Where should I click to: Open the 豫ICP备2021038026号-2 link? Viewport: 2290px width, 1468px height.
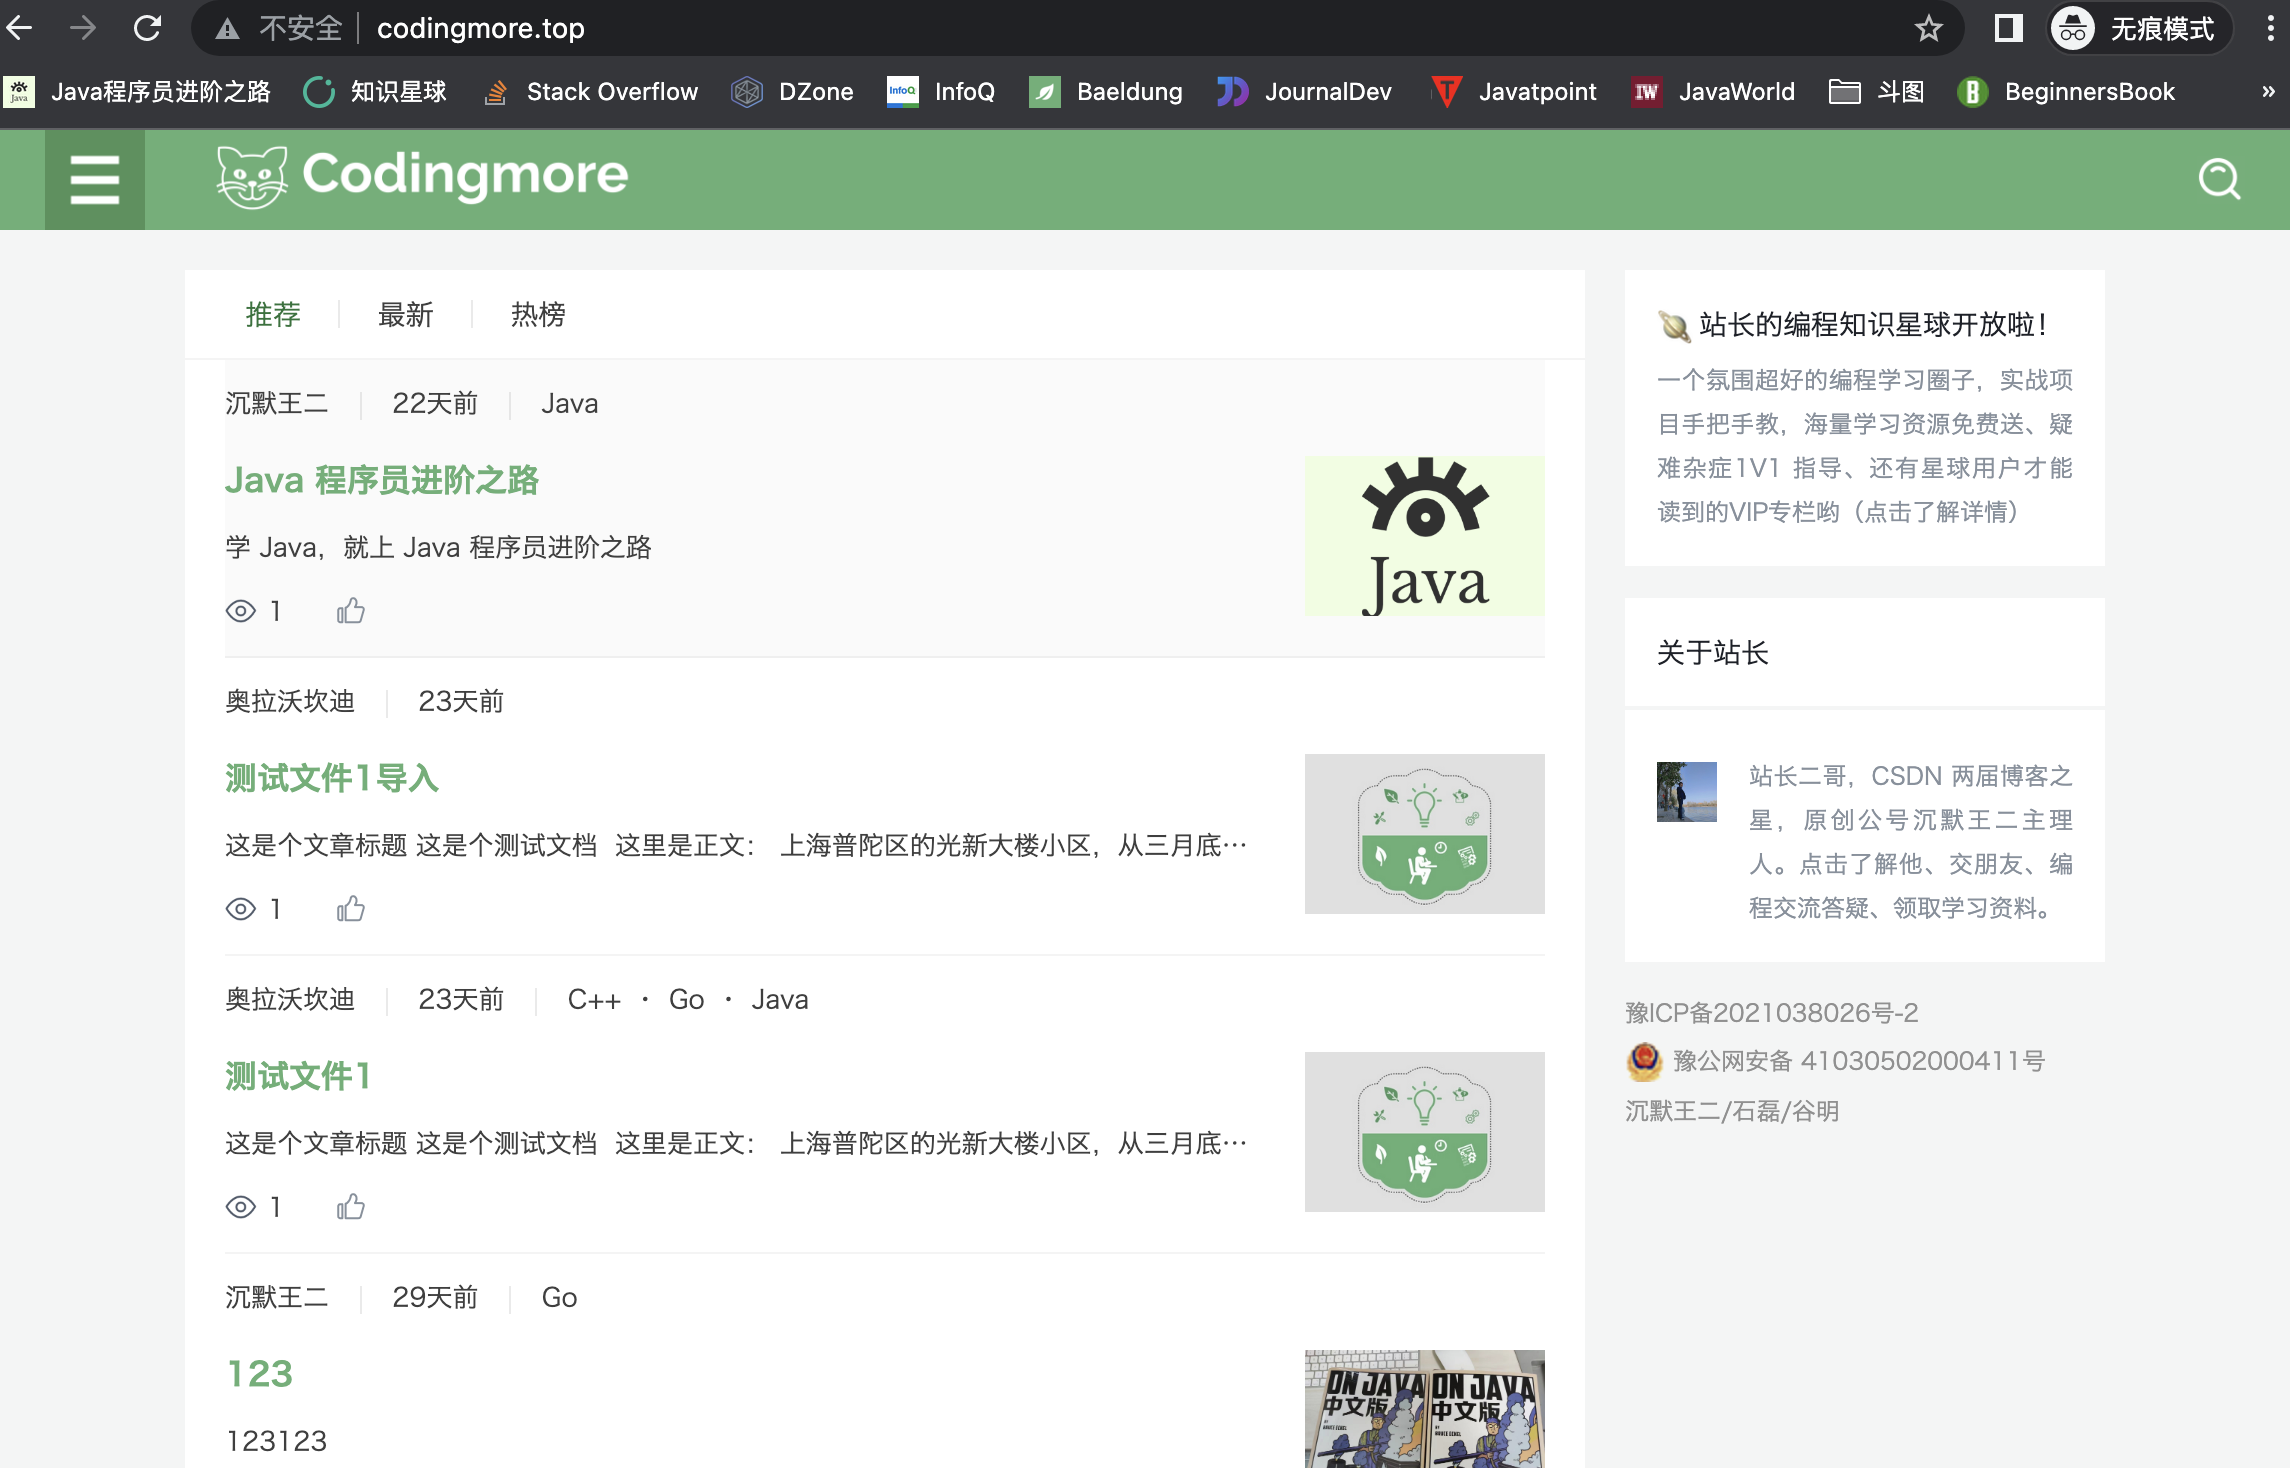click(x=1771, y=1013)
